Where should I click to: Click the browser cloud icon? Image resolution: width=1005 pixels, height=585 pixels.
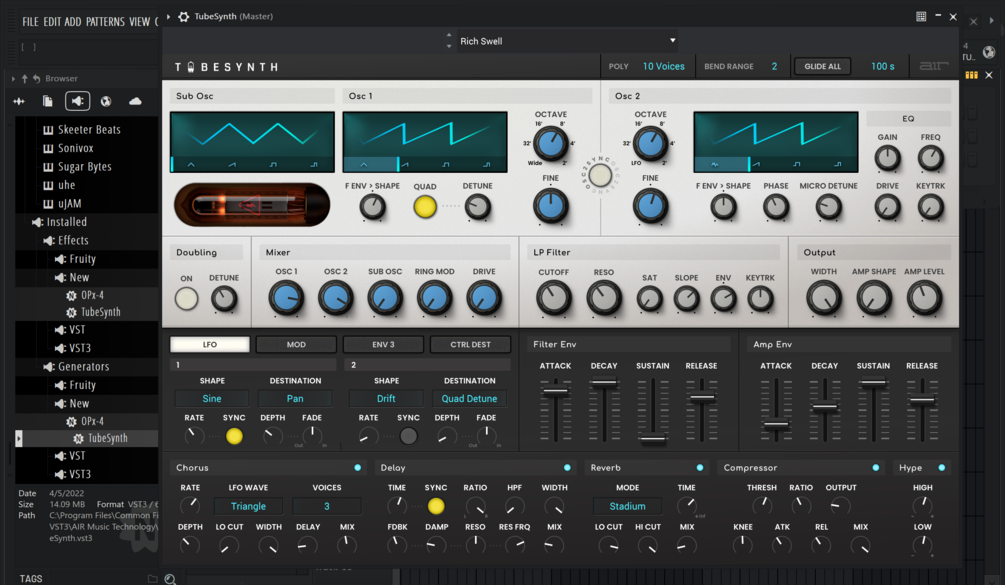[135, 101]
